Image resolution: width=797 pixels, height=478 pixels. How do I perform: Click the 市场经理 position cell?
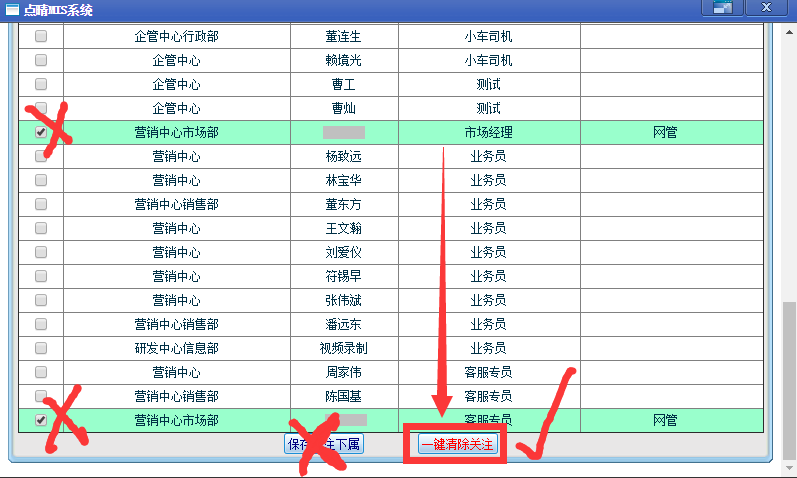coord(488,133)
